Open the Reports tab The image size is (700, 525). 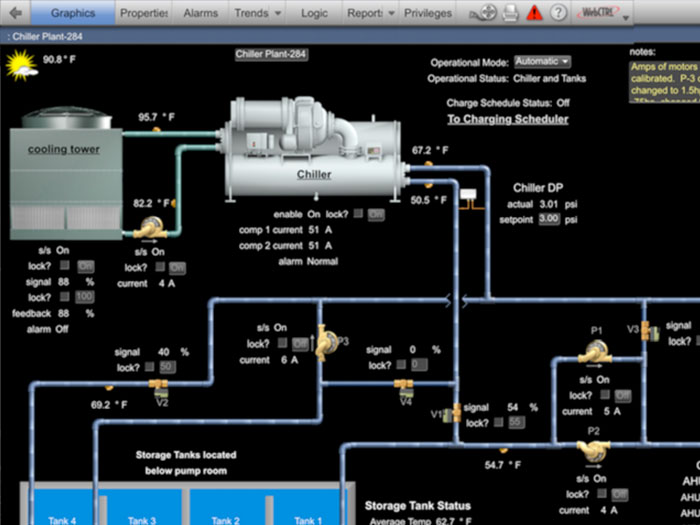coord(365,13)
